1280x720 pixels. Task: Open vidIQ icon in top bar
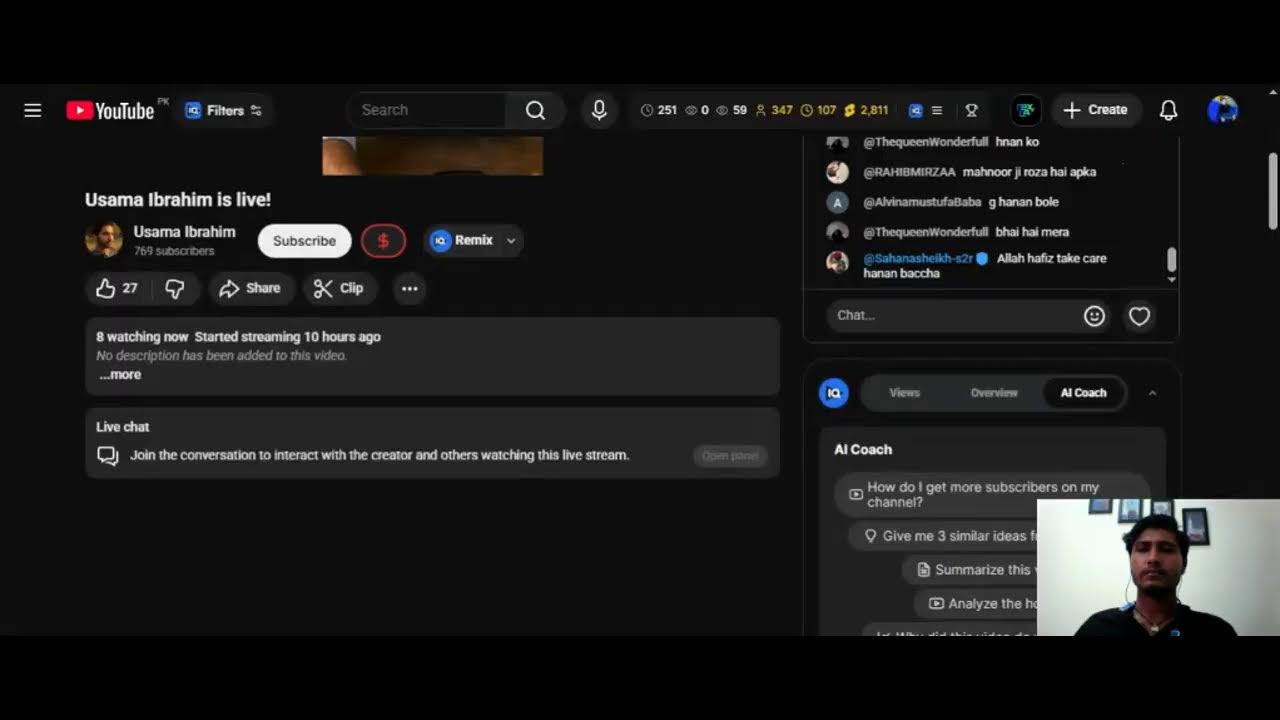click(915, 110)
